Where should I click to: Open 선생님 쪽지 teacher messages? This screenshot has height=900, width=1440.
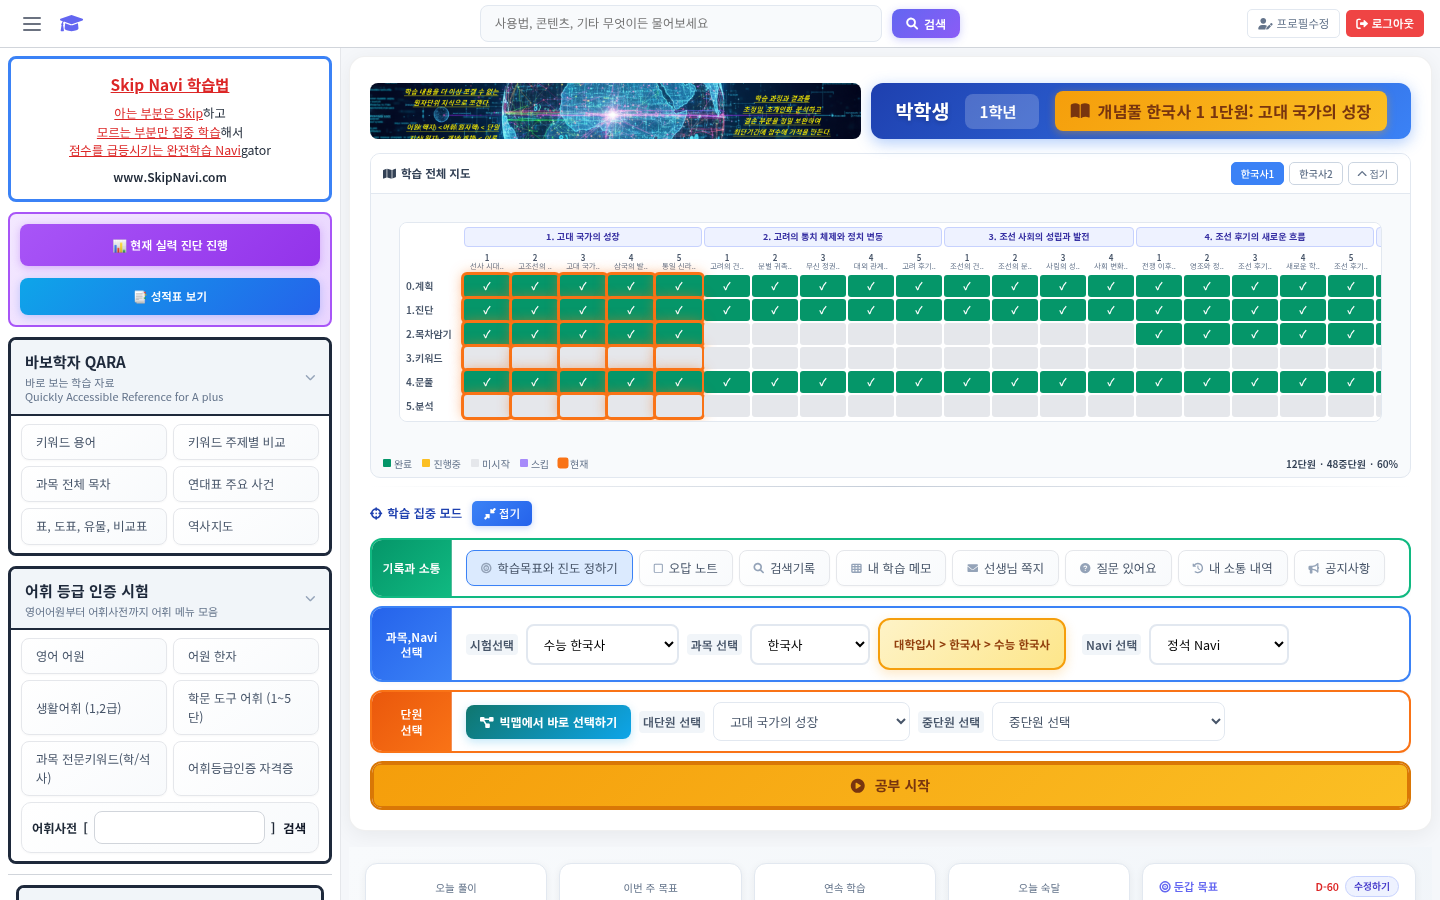coord(1004,568)
